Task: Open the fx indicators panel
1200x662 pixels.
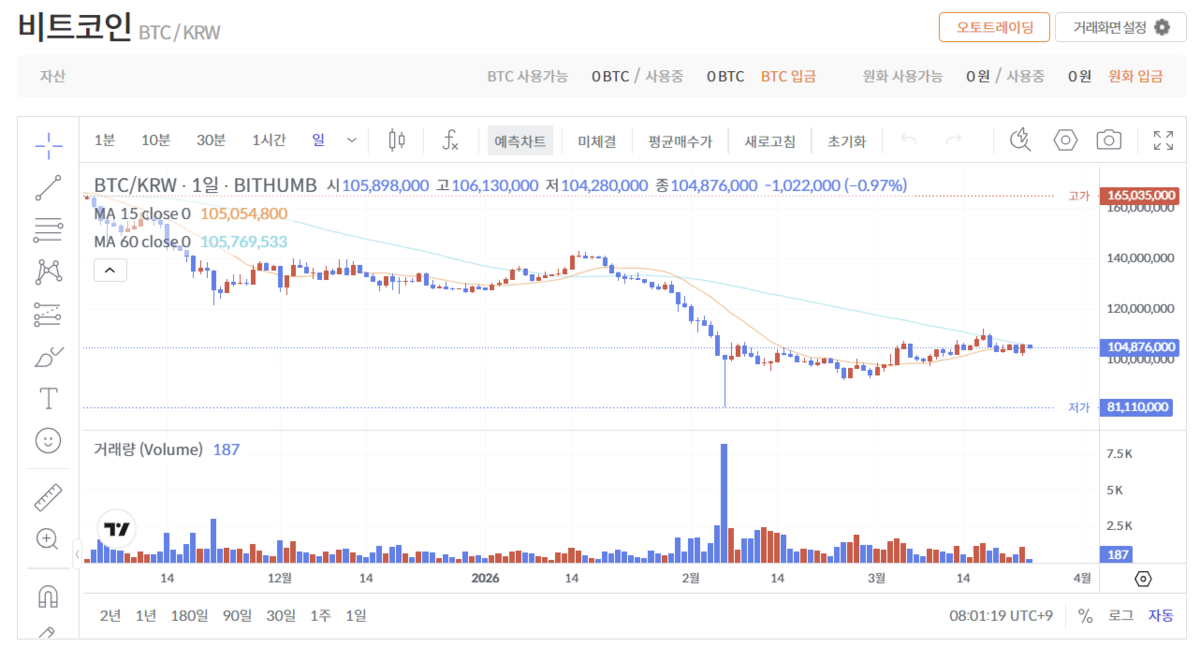Action: 450,140
